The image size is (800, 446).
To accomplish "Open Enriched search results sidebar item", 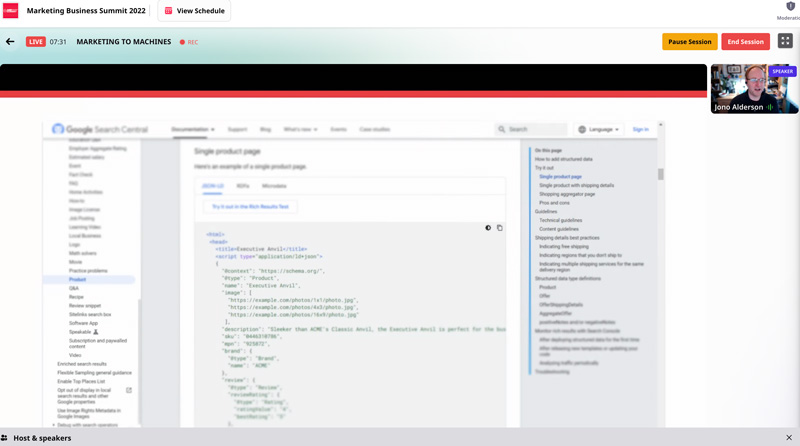I will (82, 364).
